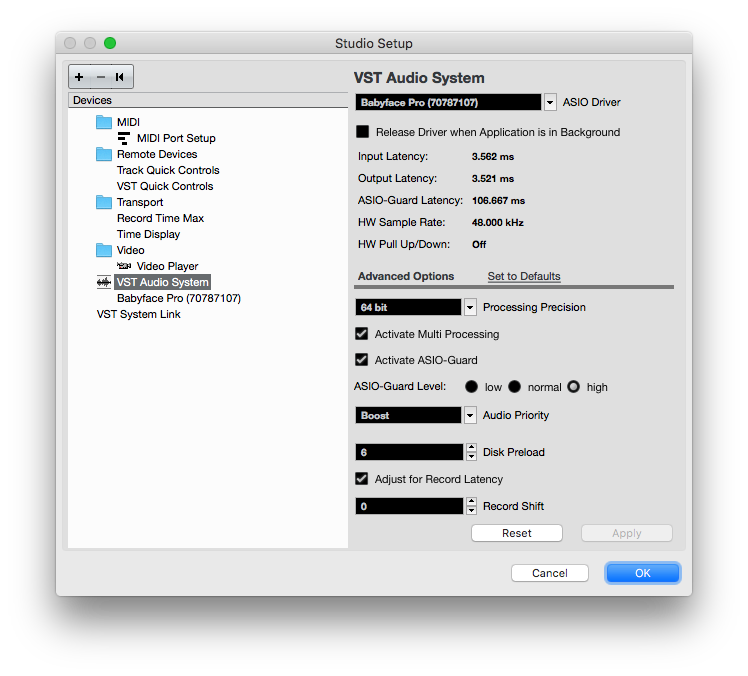Viewport: 748px width, 676px height.
Task: Click the minus Remove Device button
Action: 101,77
